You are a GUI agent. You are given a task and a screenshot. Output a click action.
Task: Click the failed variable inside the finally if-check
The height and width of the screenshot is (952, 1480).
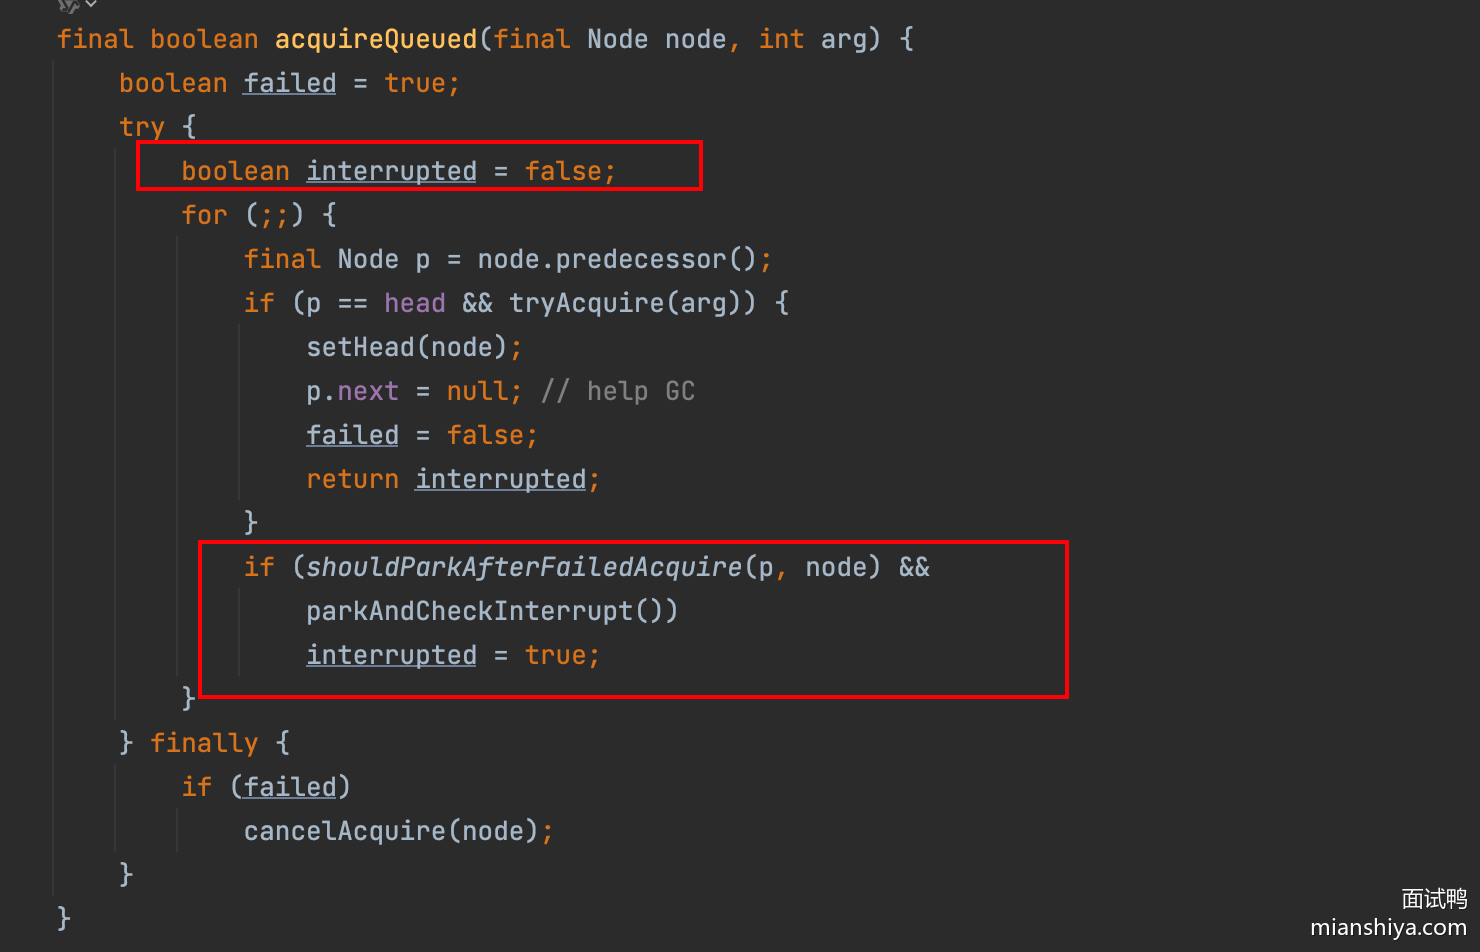[290, 787]
